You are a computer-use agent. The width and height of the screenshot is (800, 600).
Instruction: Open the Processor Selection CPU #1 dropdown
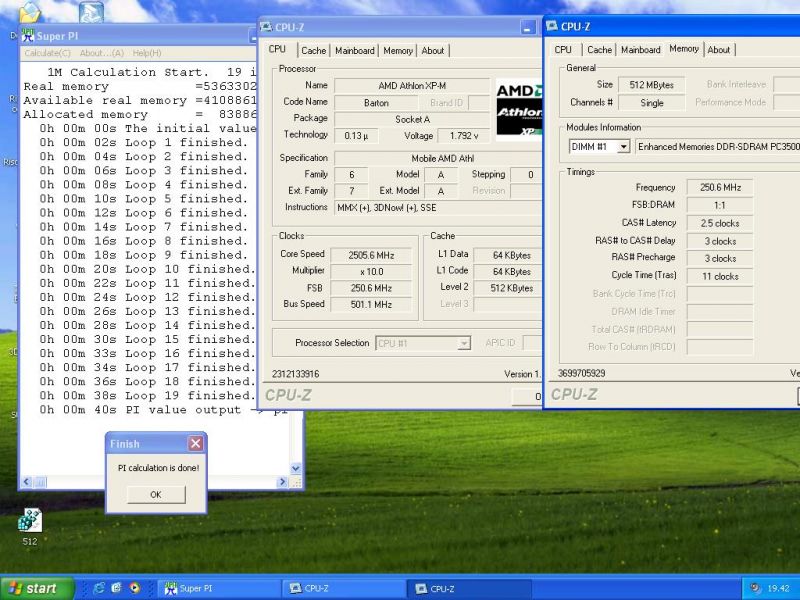pyautogui.click(x=463, y=343)
